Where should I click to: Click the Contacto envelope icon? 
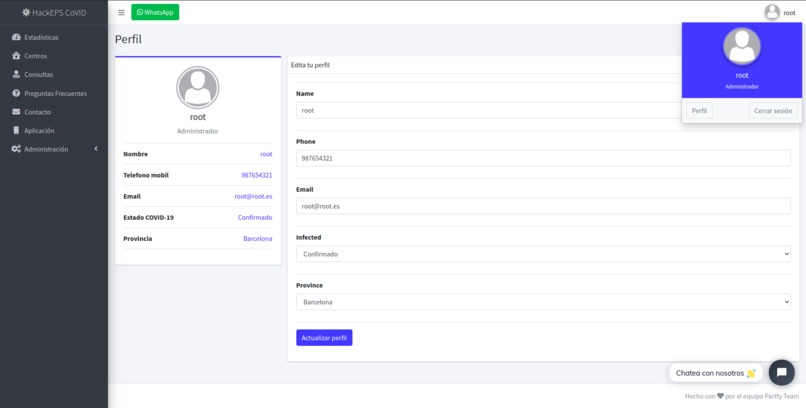point(16,112)
